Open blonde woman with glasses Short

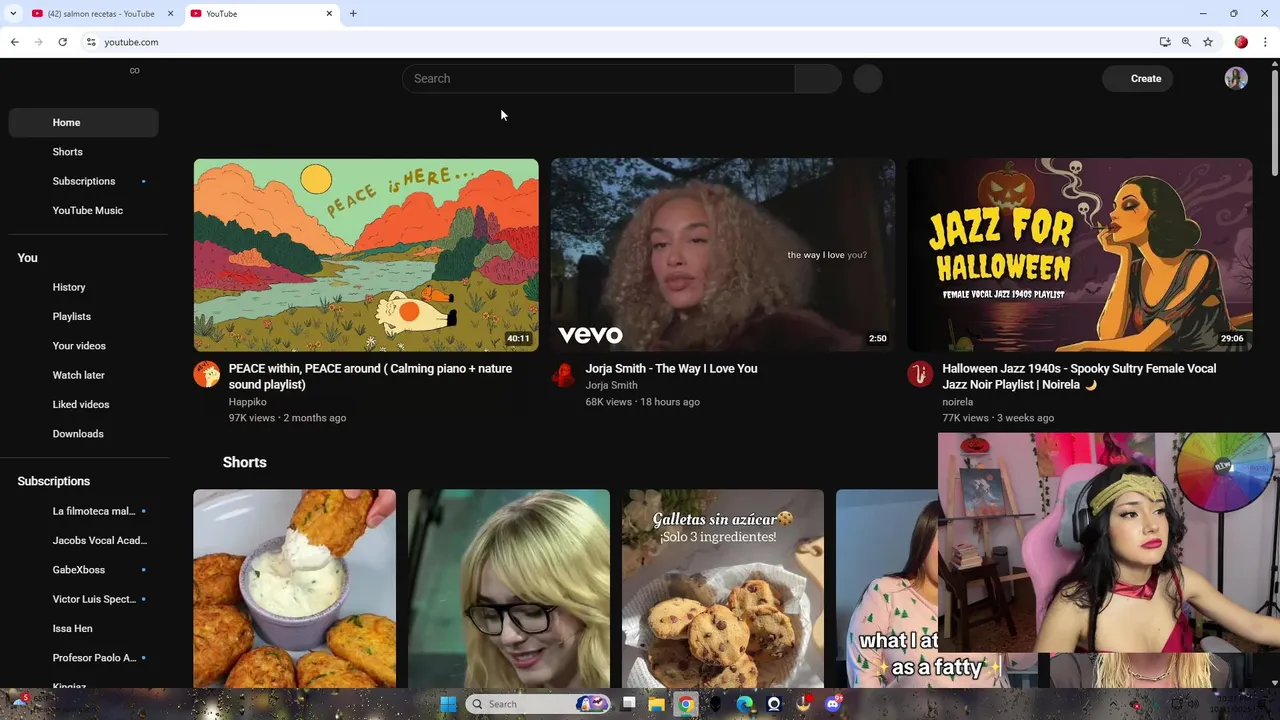[509, 588]
